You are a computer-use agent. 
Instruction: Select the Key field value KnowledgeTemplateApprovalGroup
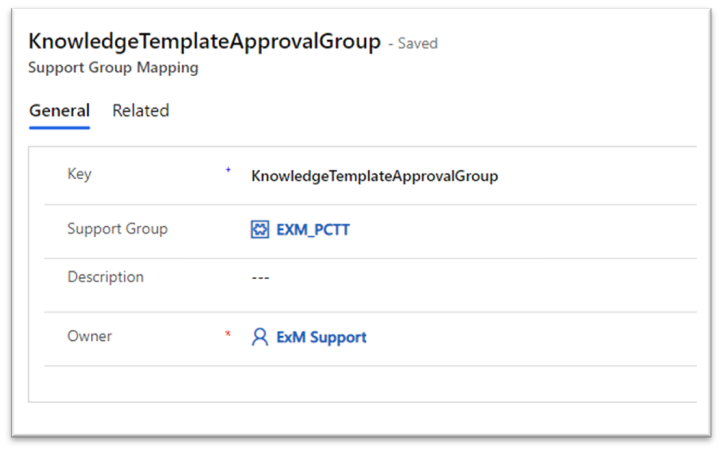tap(374, 176)
